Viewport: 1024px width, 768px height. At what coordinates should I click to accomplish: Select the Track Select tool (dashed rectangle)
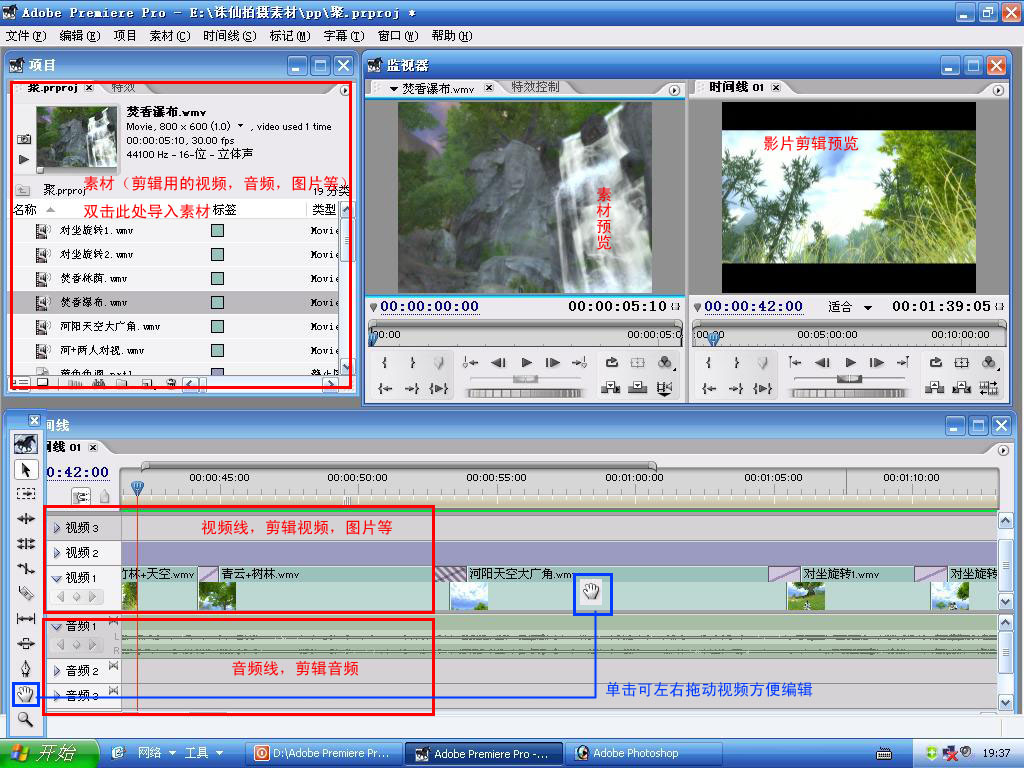tap(25, 494)
